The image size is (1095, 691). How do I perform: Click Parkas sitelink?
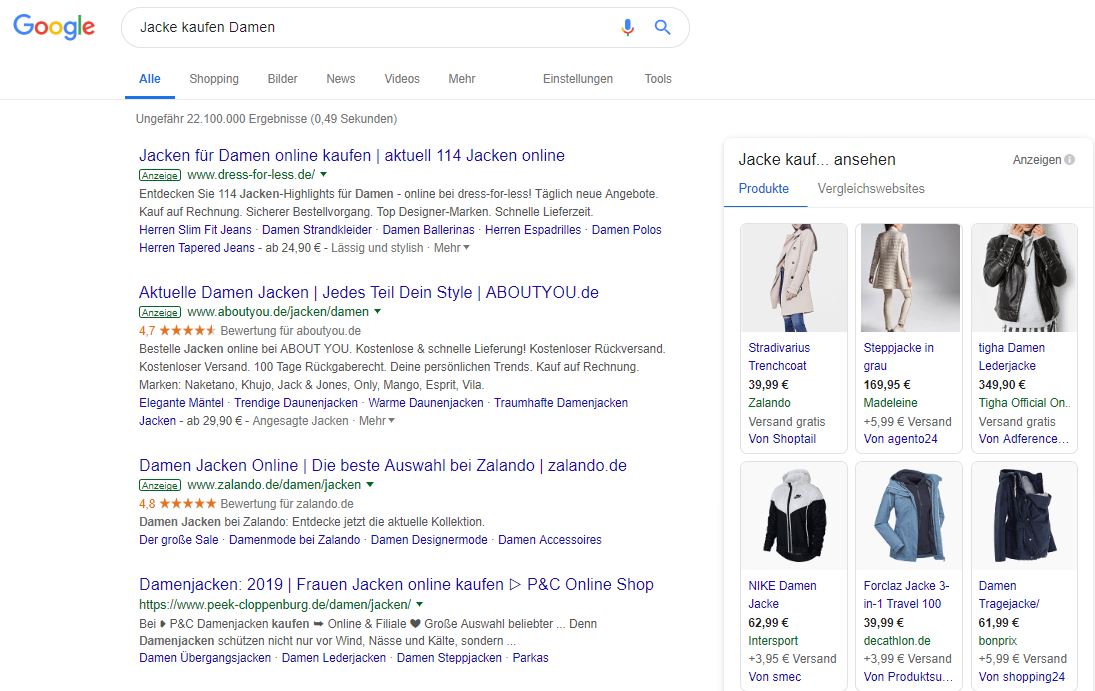click(531, 658)
